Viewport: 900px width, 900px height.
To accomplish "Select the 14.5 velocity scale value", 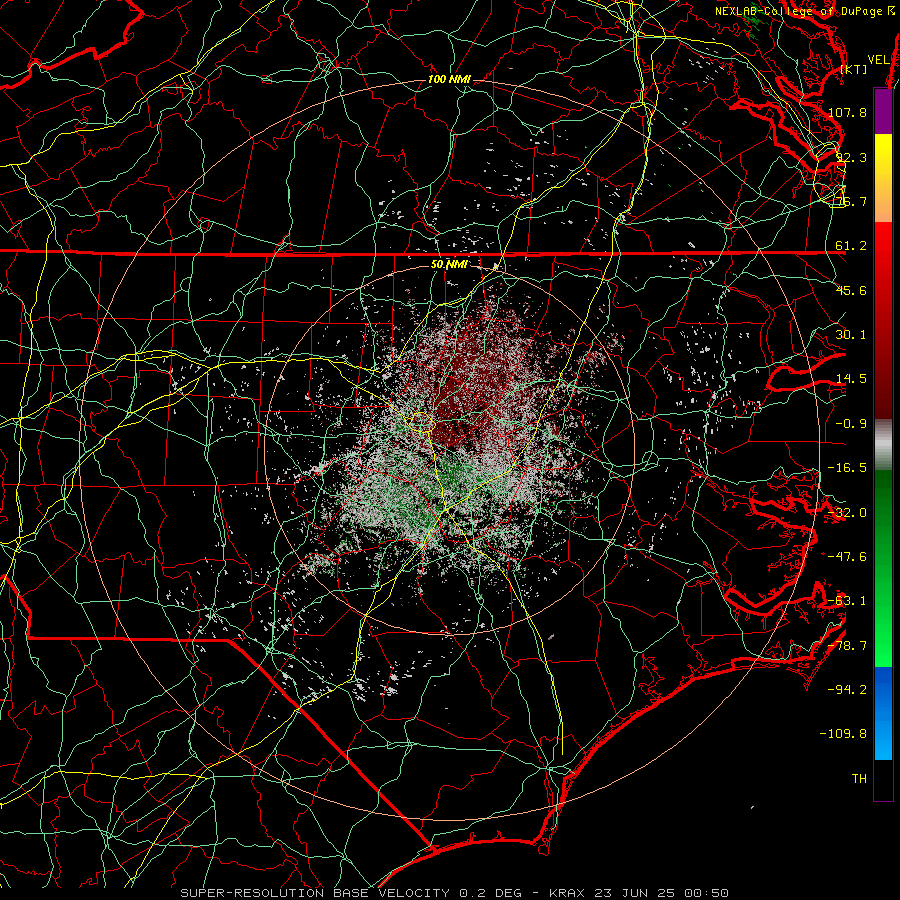I will pyautogui.click(x=851, y=379).
